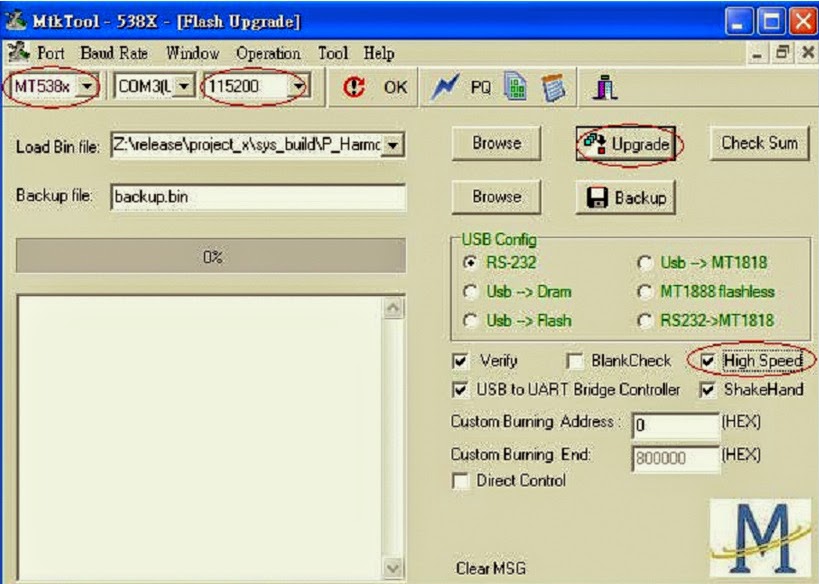Minimize the MtkTool main window
This screenshot has height=584, width=819.
point(739,22)
